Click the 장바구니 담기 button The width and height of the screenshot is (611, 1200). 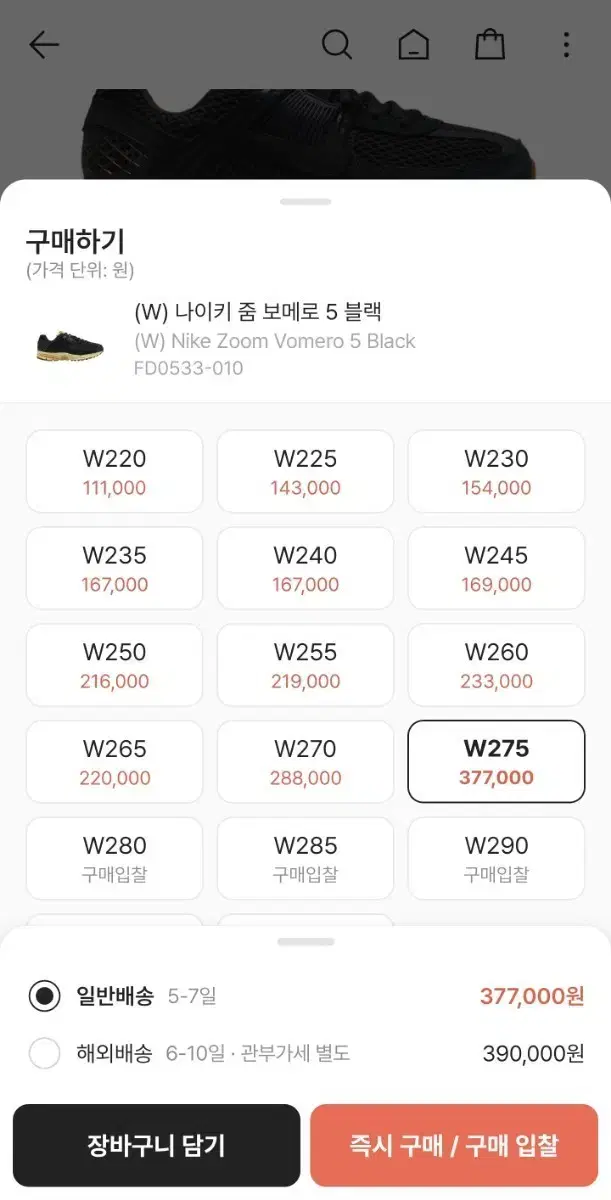coord(156,1145)
